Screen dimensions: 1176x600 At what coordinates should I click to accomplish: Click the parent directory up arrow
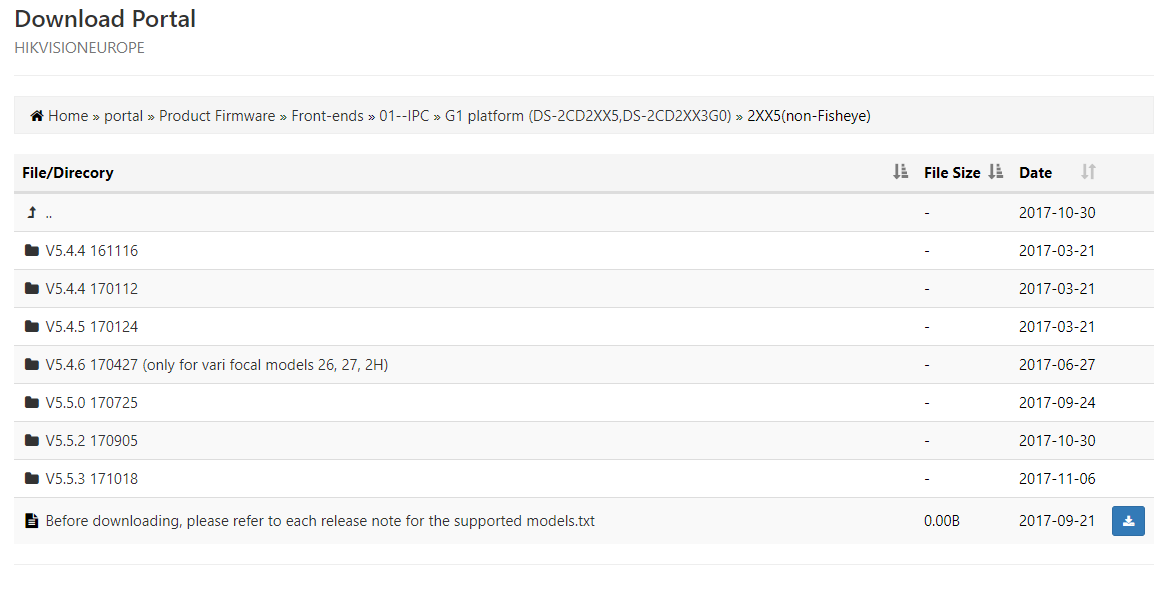coord(32,213)
